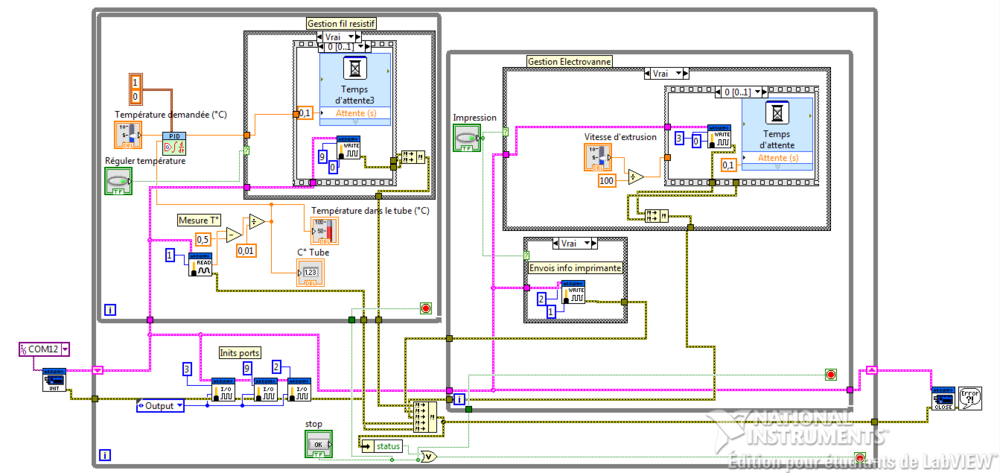Toggle the Réguler température boolean control
This screenshot has height=473, width=1000.
[x=119, y=182]
